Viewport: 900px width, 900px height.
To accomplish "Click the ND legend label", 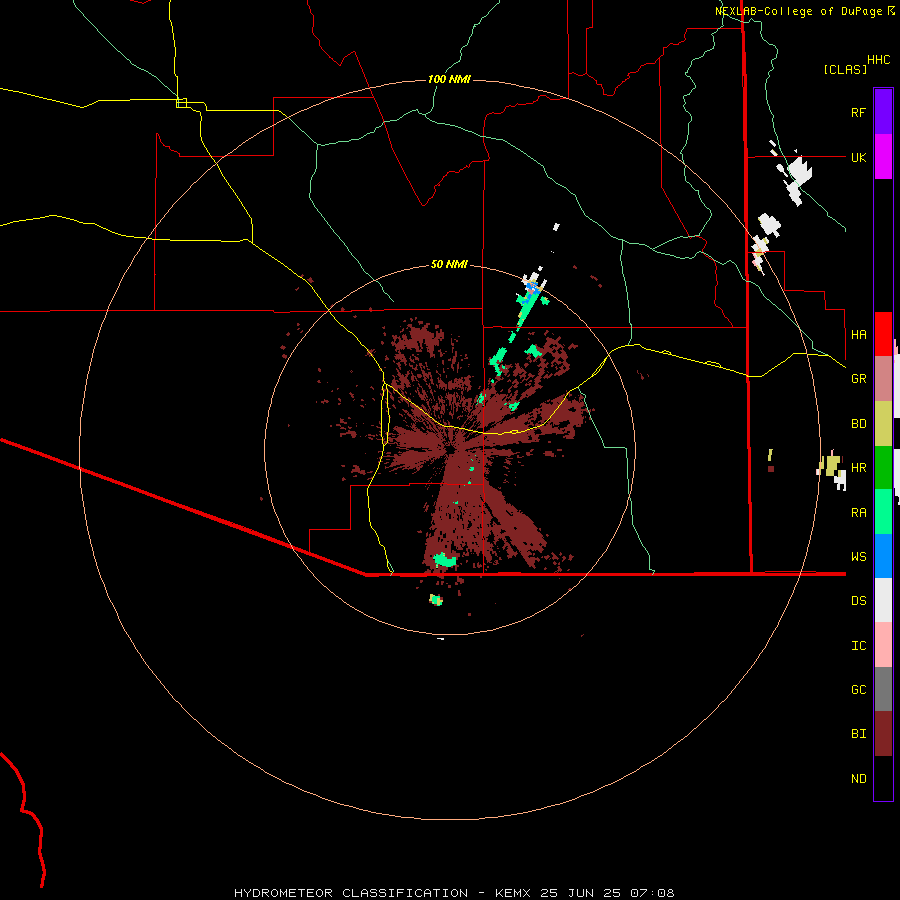I will click(x=858, y=779).
